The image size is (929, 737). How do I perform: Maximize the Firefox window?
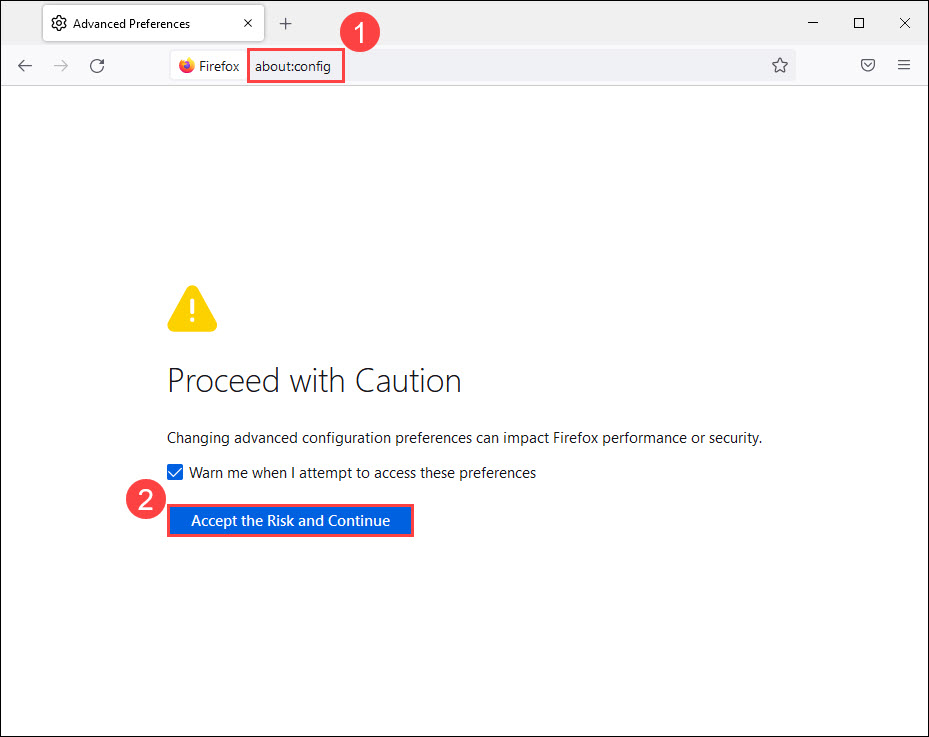[858, 23]
